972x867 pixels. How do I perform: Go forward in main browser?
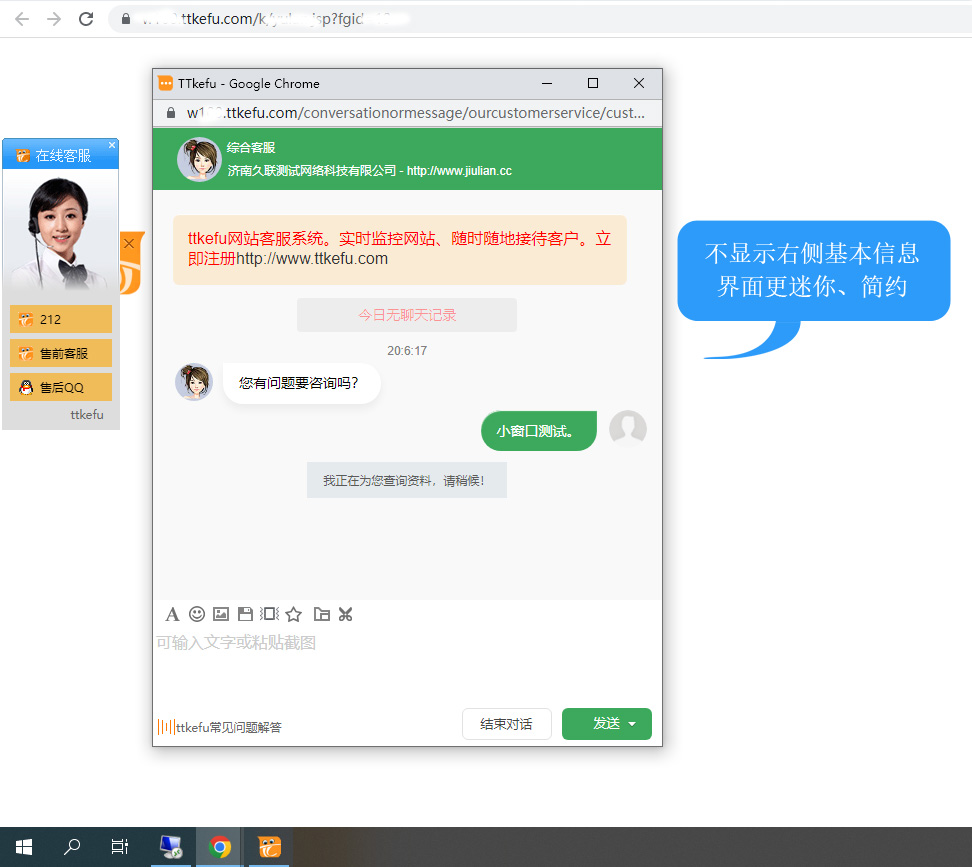[x=55, y=19]
